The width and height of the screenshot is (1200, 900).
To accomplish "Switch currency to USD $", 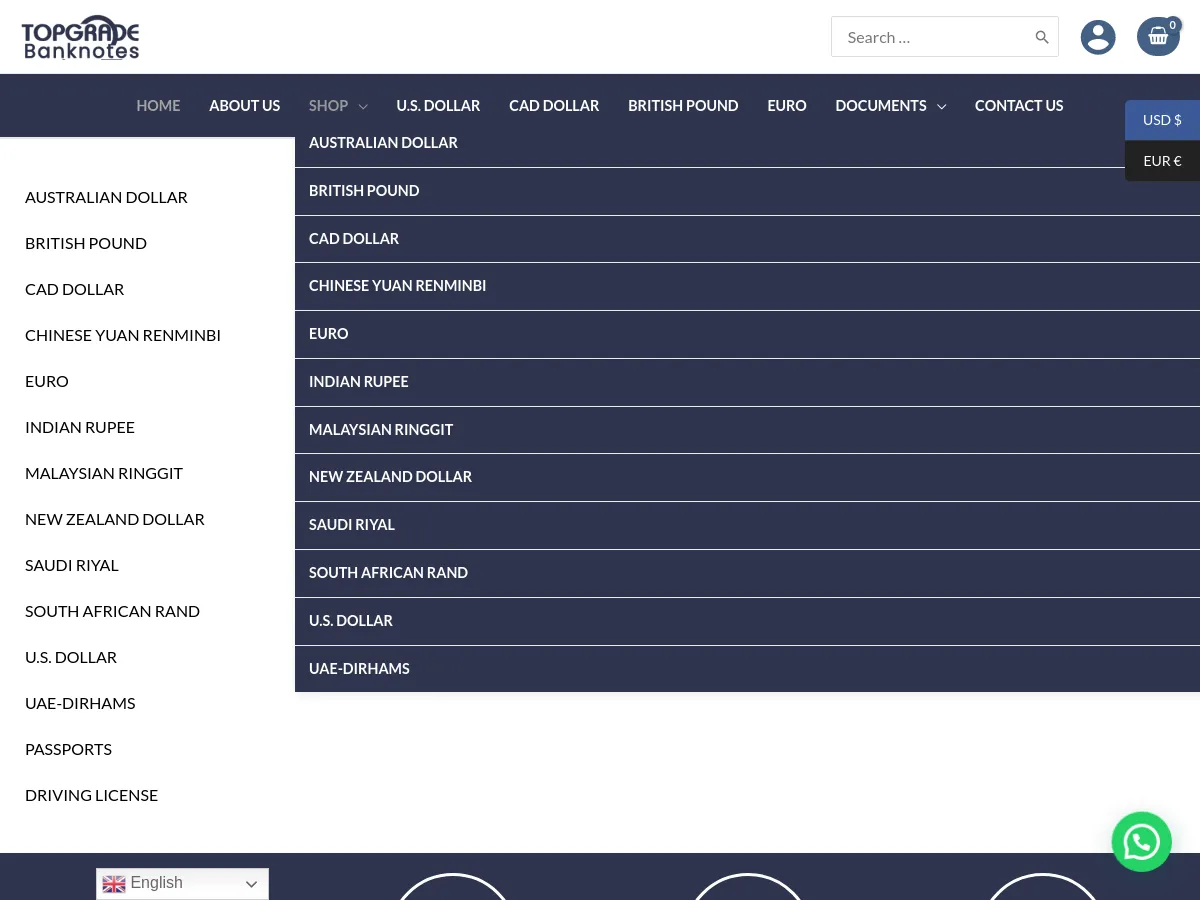I will (x=1162, y=120).
